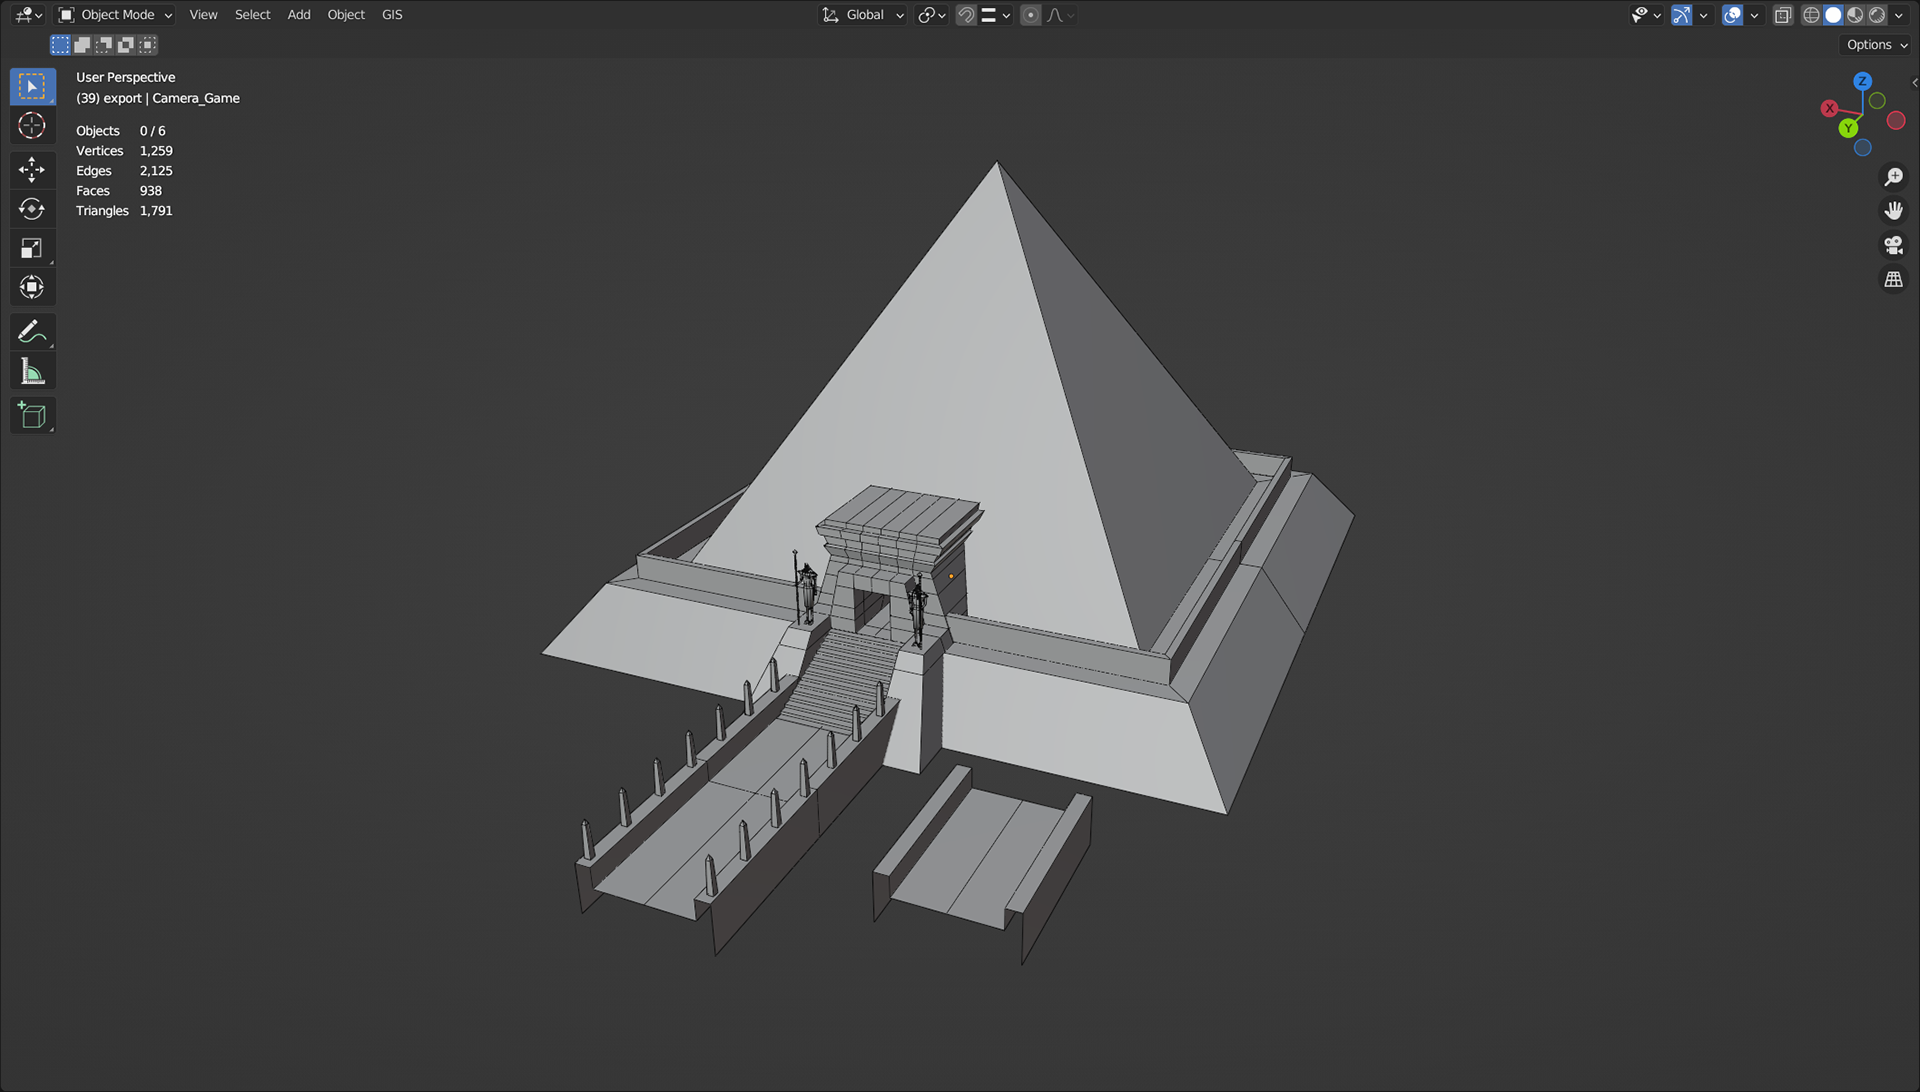This screenshot has height=1092, width=1920.
Task: Open the Add menu
Action: pyautogui.click(x=299, y=15)
